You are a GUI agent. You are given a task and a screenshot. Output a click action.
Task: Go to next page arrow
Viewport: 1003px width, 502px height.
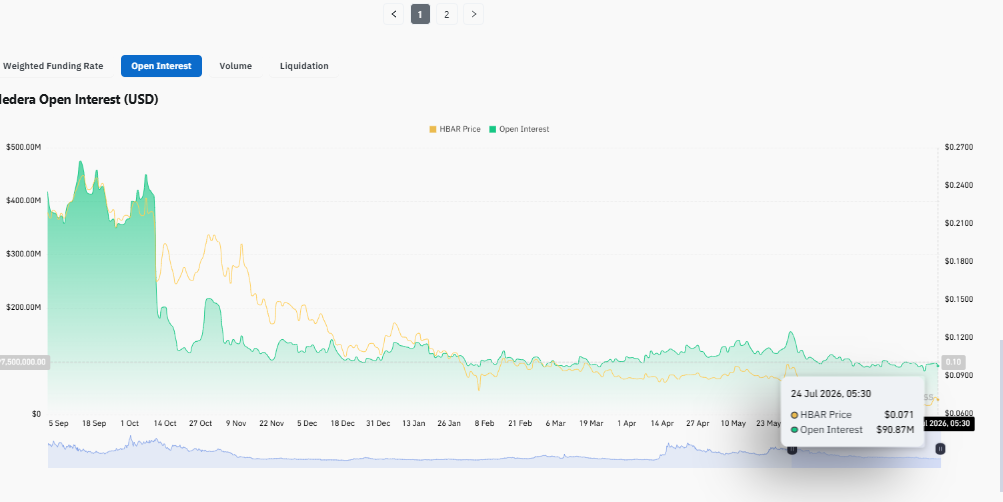(x=473, y=14)
